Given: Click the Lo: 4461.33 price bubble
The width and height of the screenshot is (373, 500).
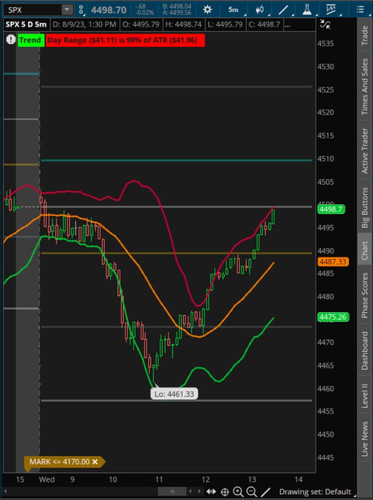Looking at the screenshot, I should click(174, 394).
